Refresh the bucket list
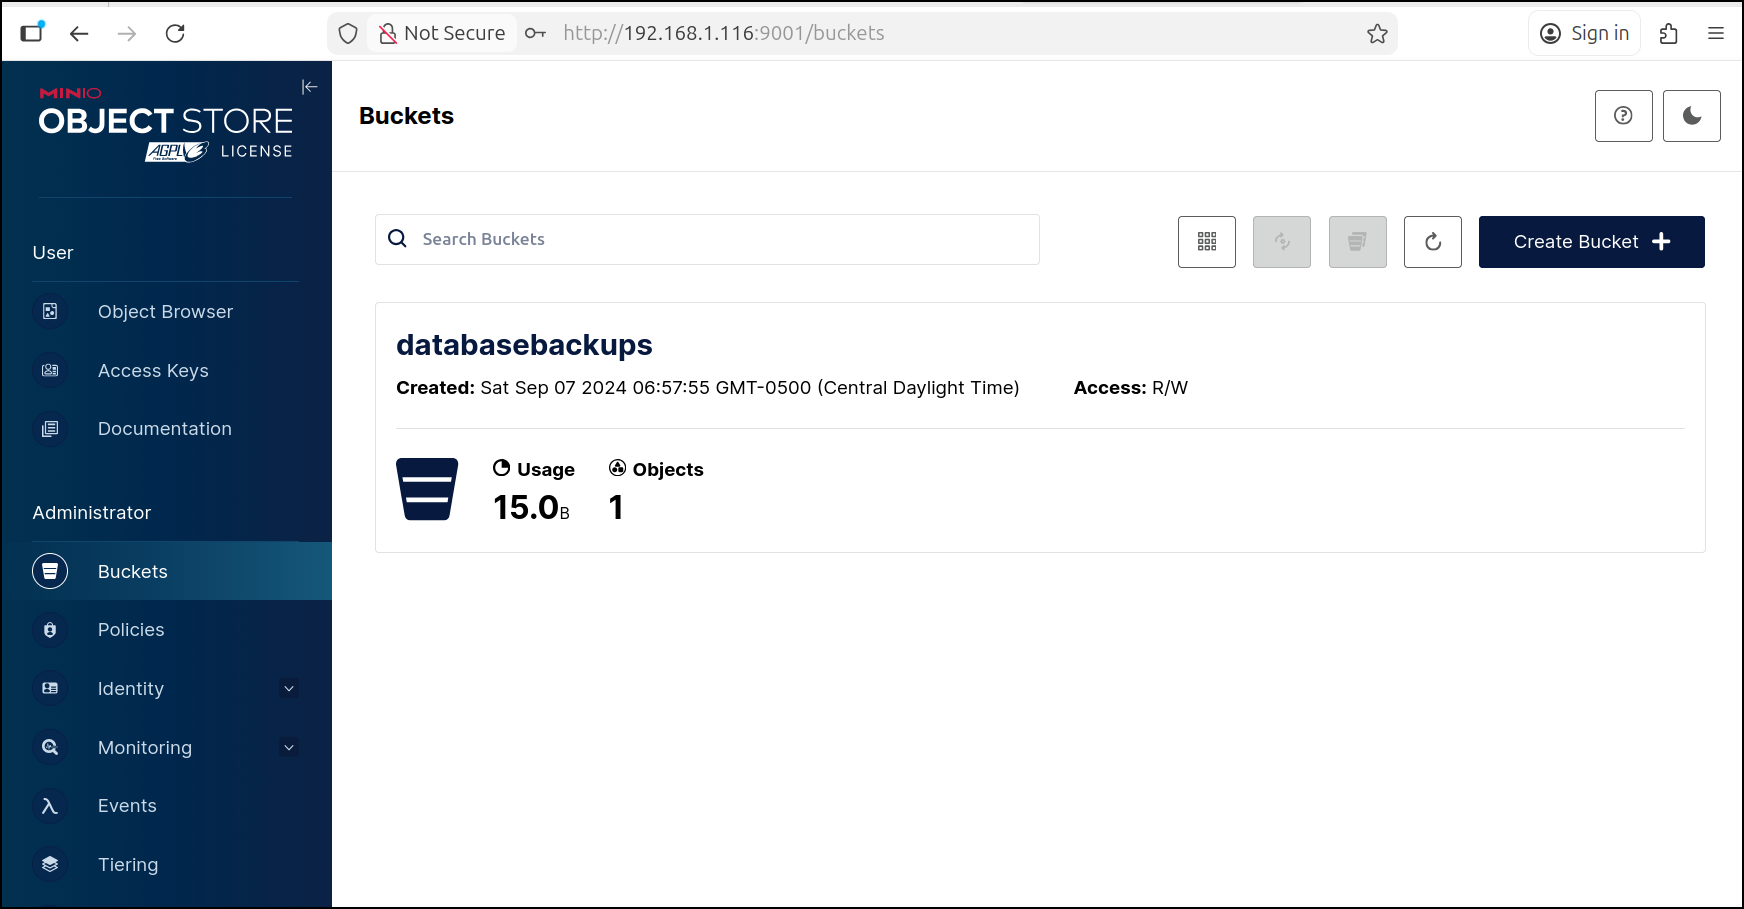Screen dimensions: 1744x909 click(1432, 242)
